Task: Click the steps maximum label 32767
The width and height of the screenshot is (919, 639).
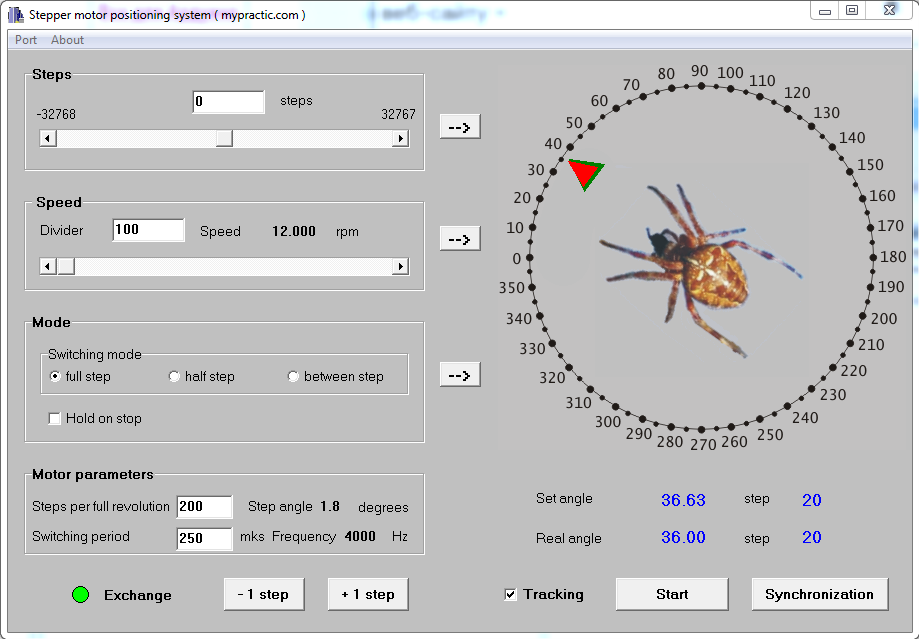Action: click(399, 114)
